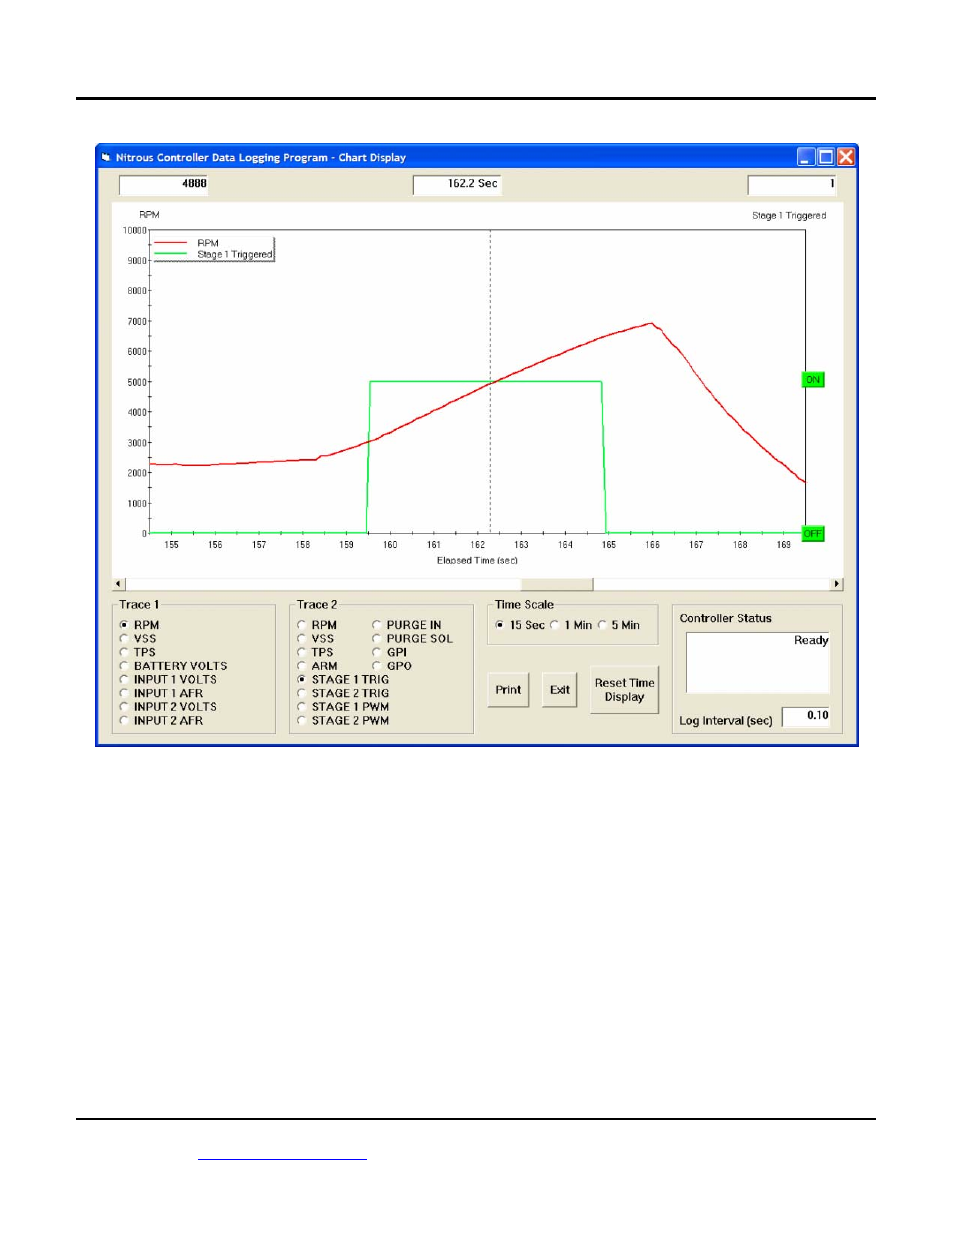Click the Print button
Image resolution: width=954 pixels, height=1235 pixels.
[508, 690]
